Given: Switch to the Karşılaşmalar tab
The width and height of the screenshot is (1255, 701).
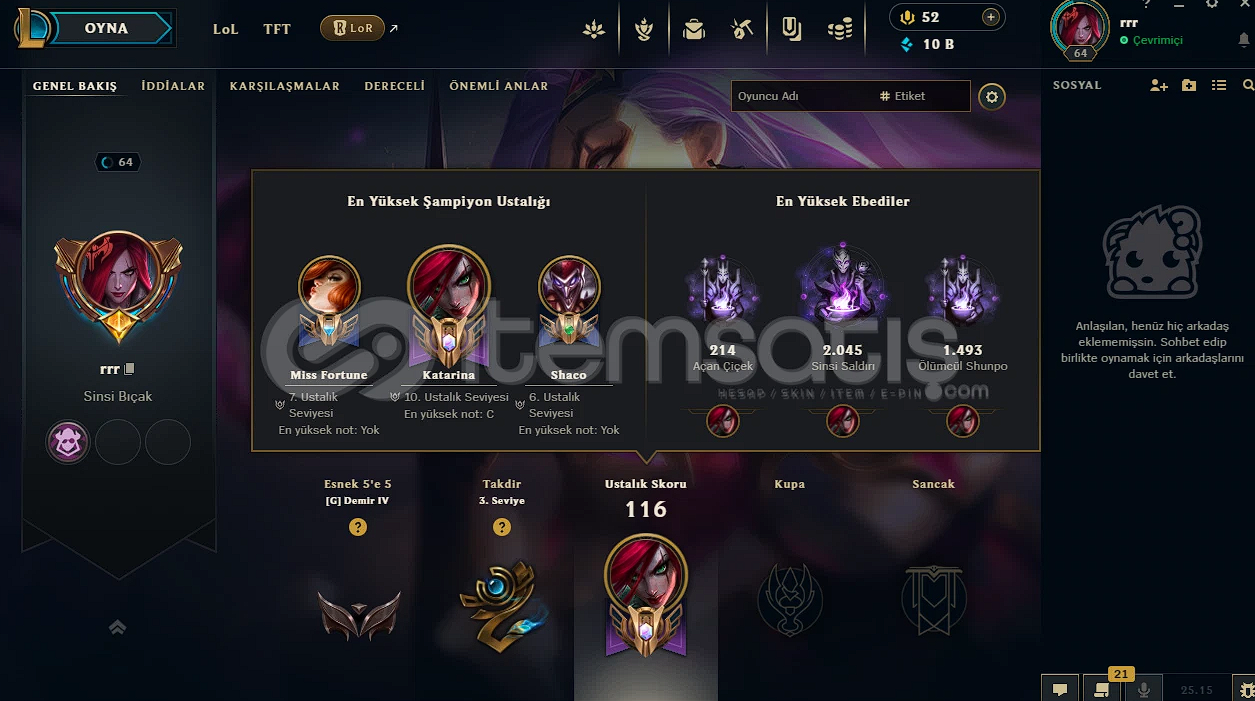Looking at the screenshot, I should (285, 86).
